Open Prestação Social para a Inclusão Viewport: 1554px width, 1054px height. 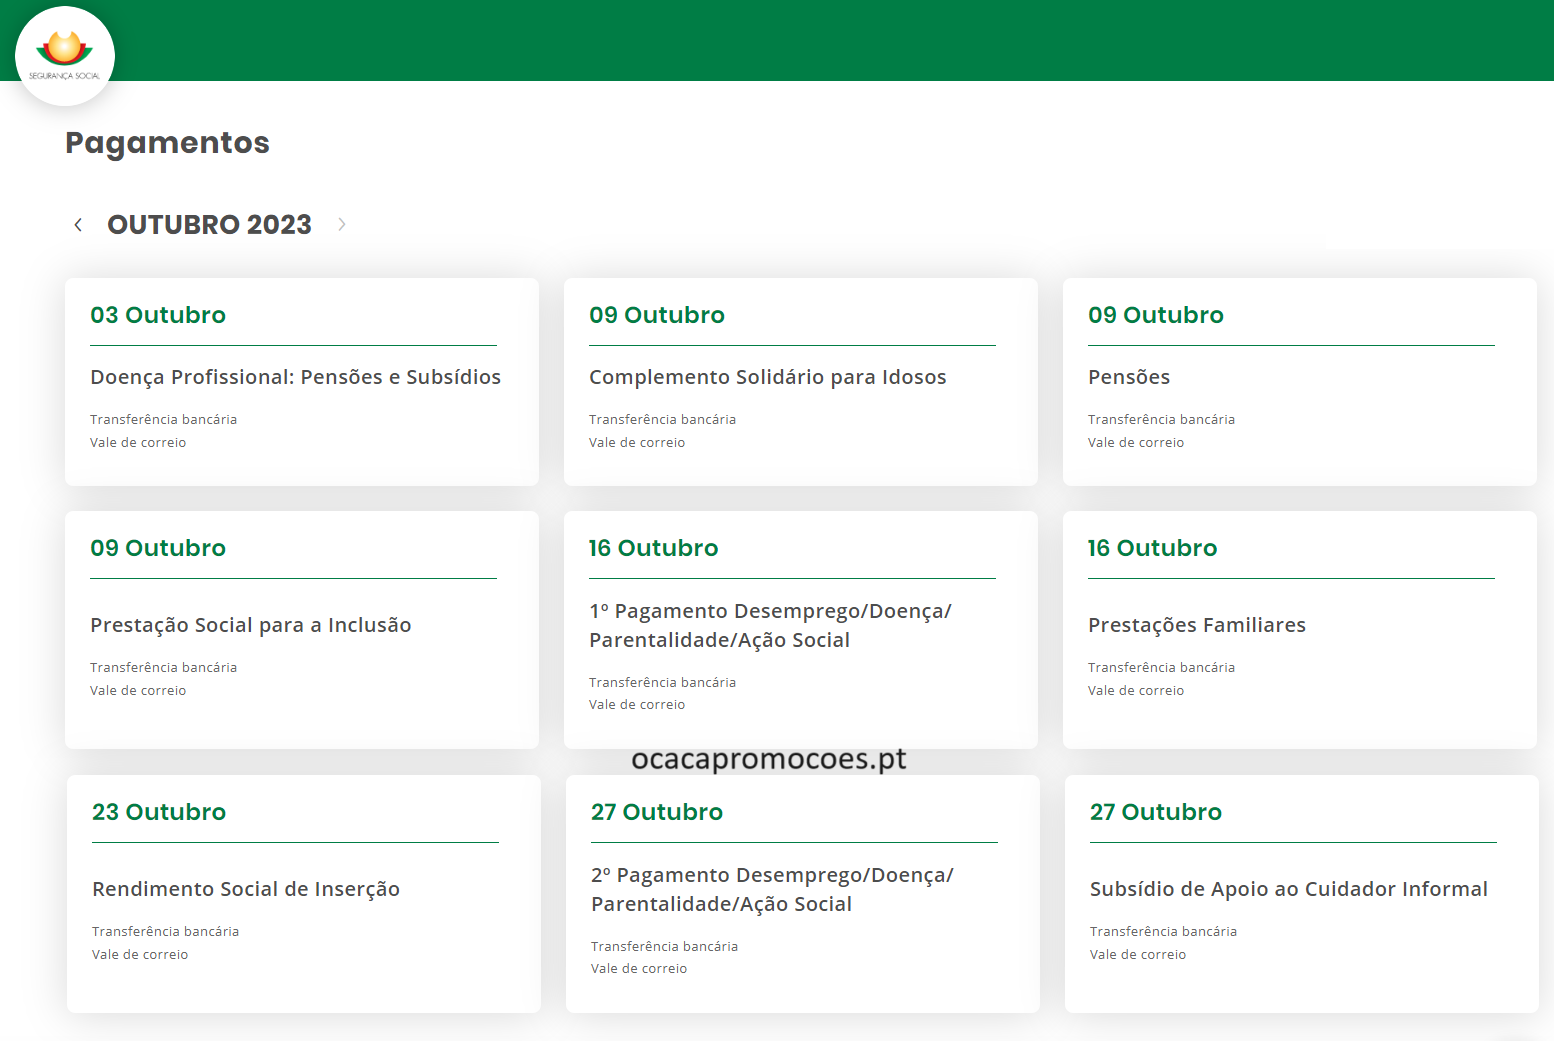[x=250, y=625]
